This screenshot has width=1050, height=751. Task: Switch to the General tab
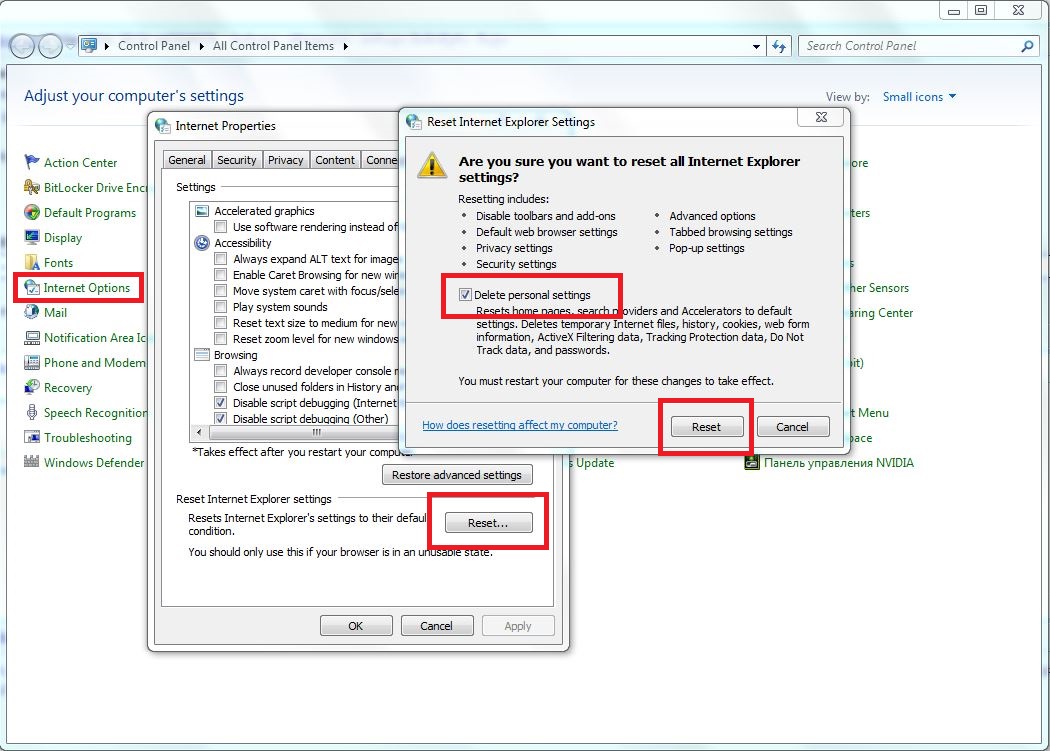187,160
